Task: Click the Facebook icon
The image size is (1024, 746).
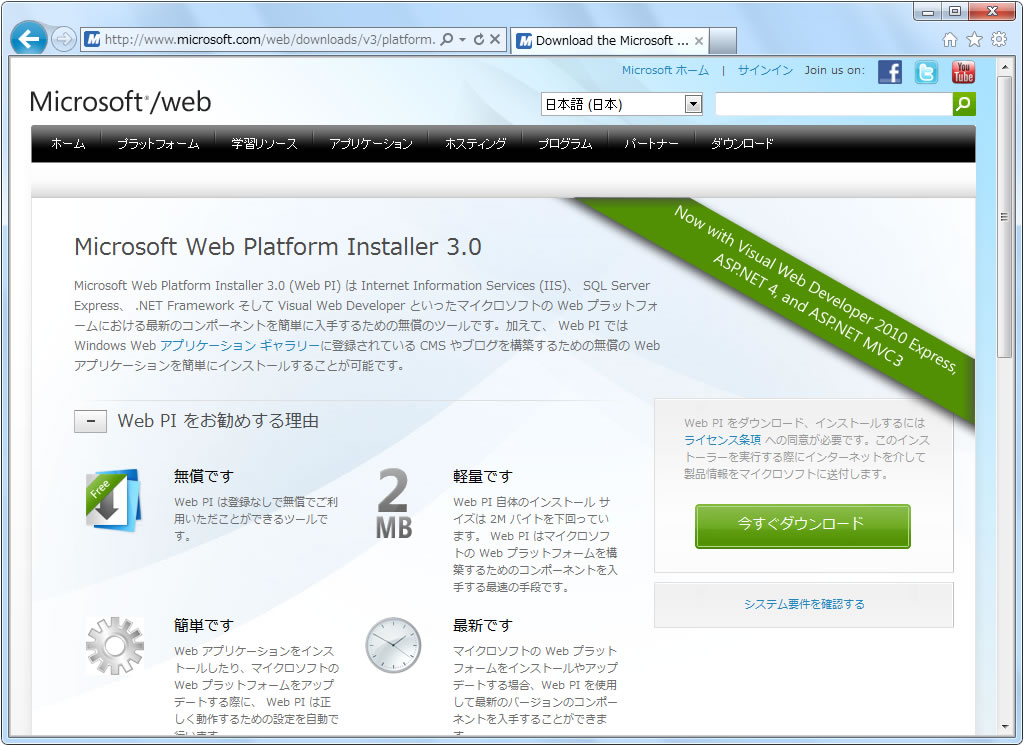Action: (890, 72)
